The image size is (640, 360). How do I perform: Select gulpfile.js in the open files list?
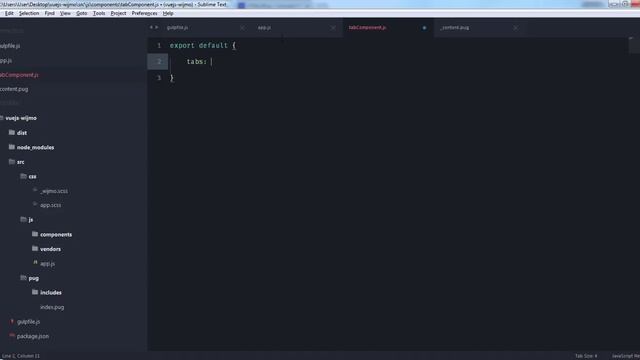pyautogui.click(x=10, y=46)
